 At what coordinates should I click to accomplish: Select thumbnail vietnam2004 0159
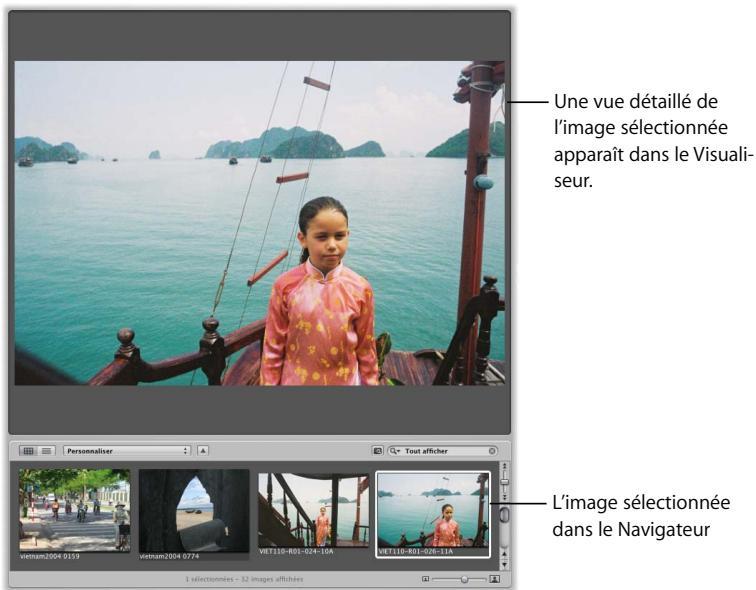pyautogui.click(x=74, y=510)
